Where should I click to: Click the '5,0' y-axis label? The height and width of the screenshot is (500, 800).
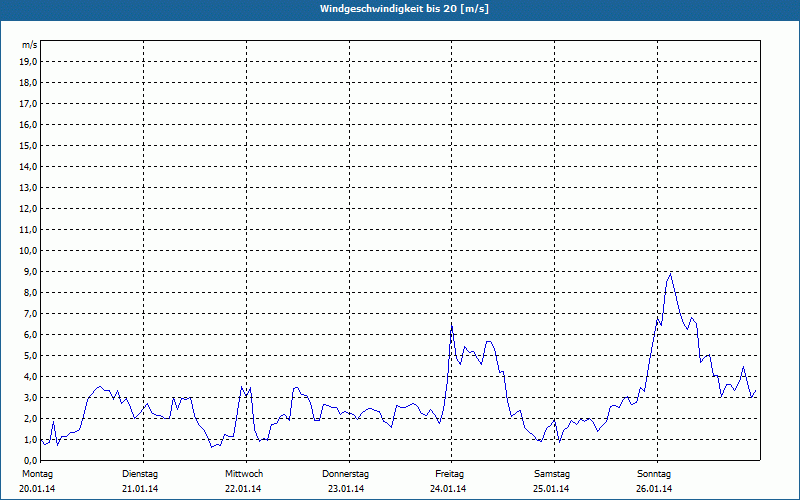pos(30,356)
